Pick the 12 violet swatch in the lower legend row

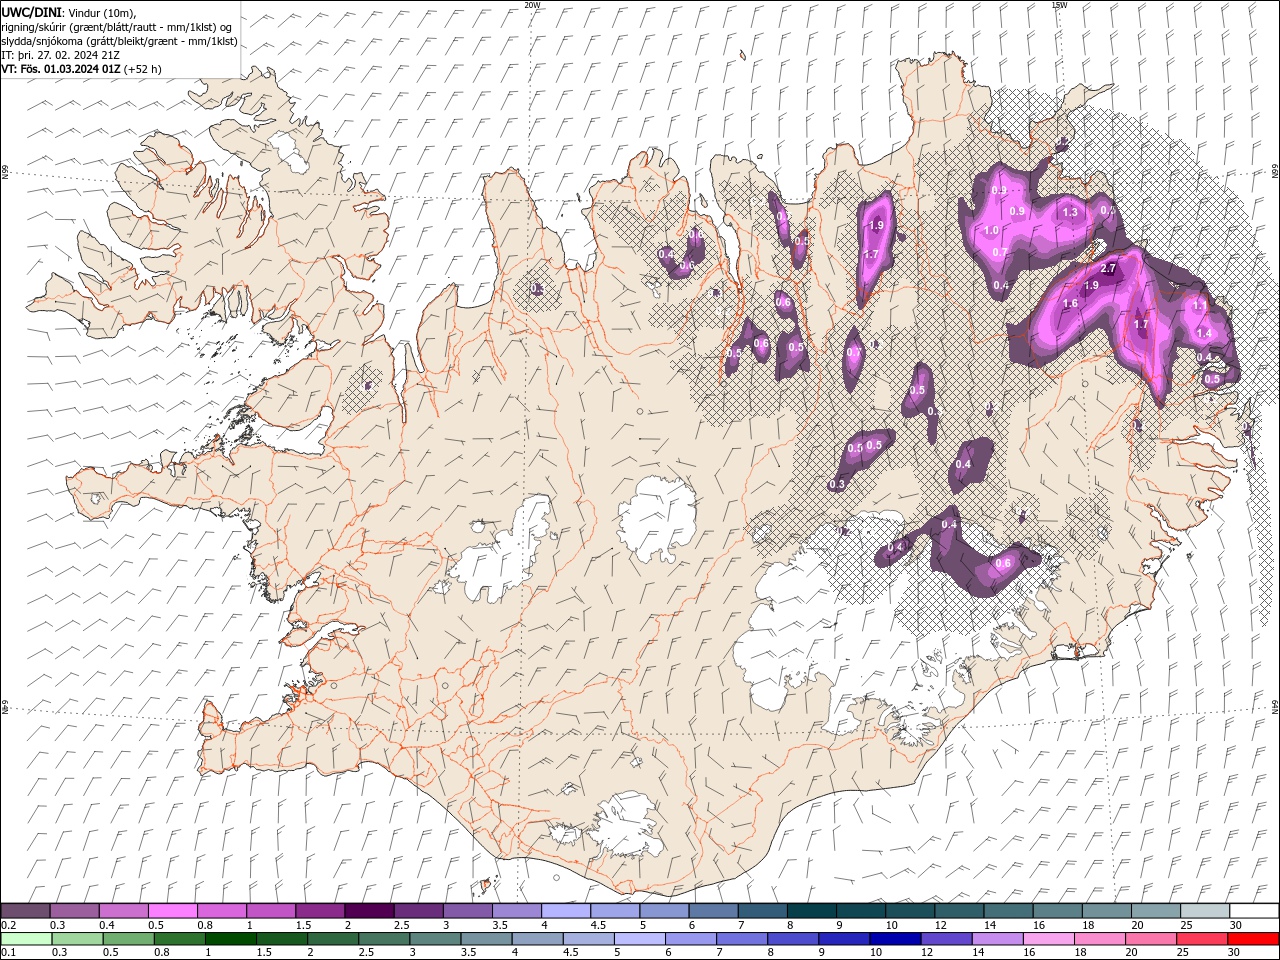[x=947, y=939]
